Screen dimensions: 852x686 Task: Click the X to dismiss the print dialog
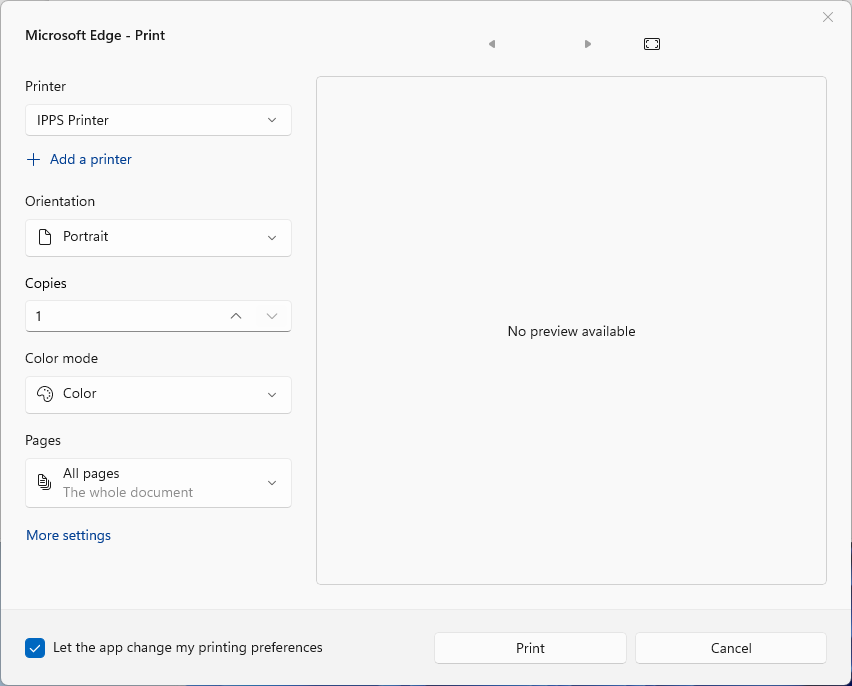click(828, 17)
